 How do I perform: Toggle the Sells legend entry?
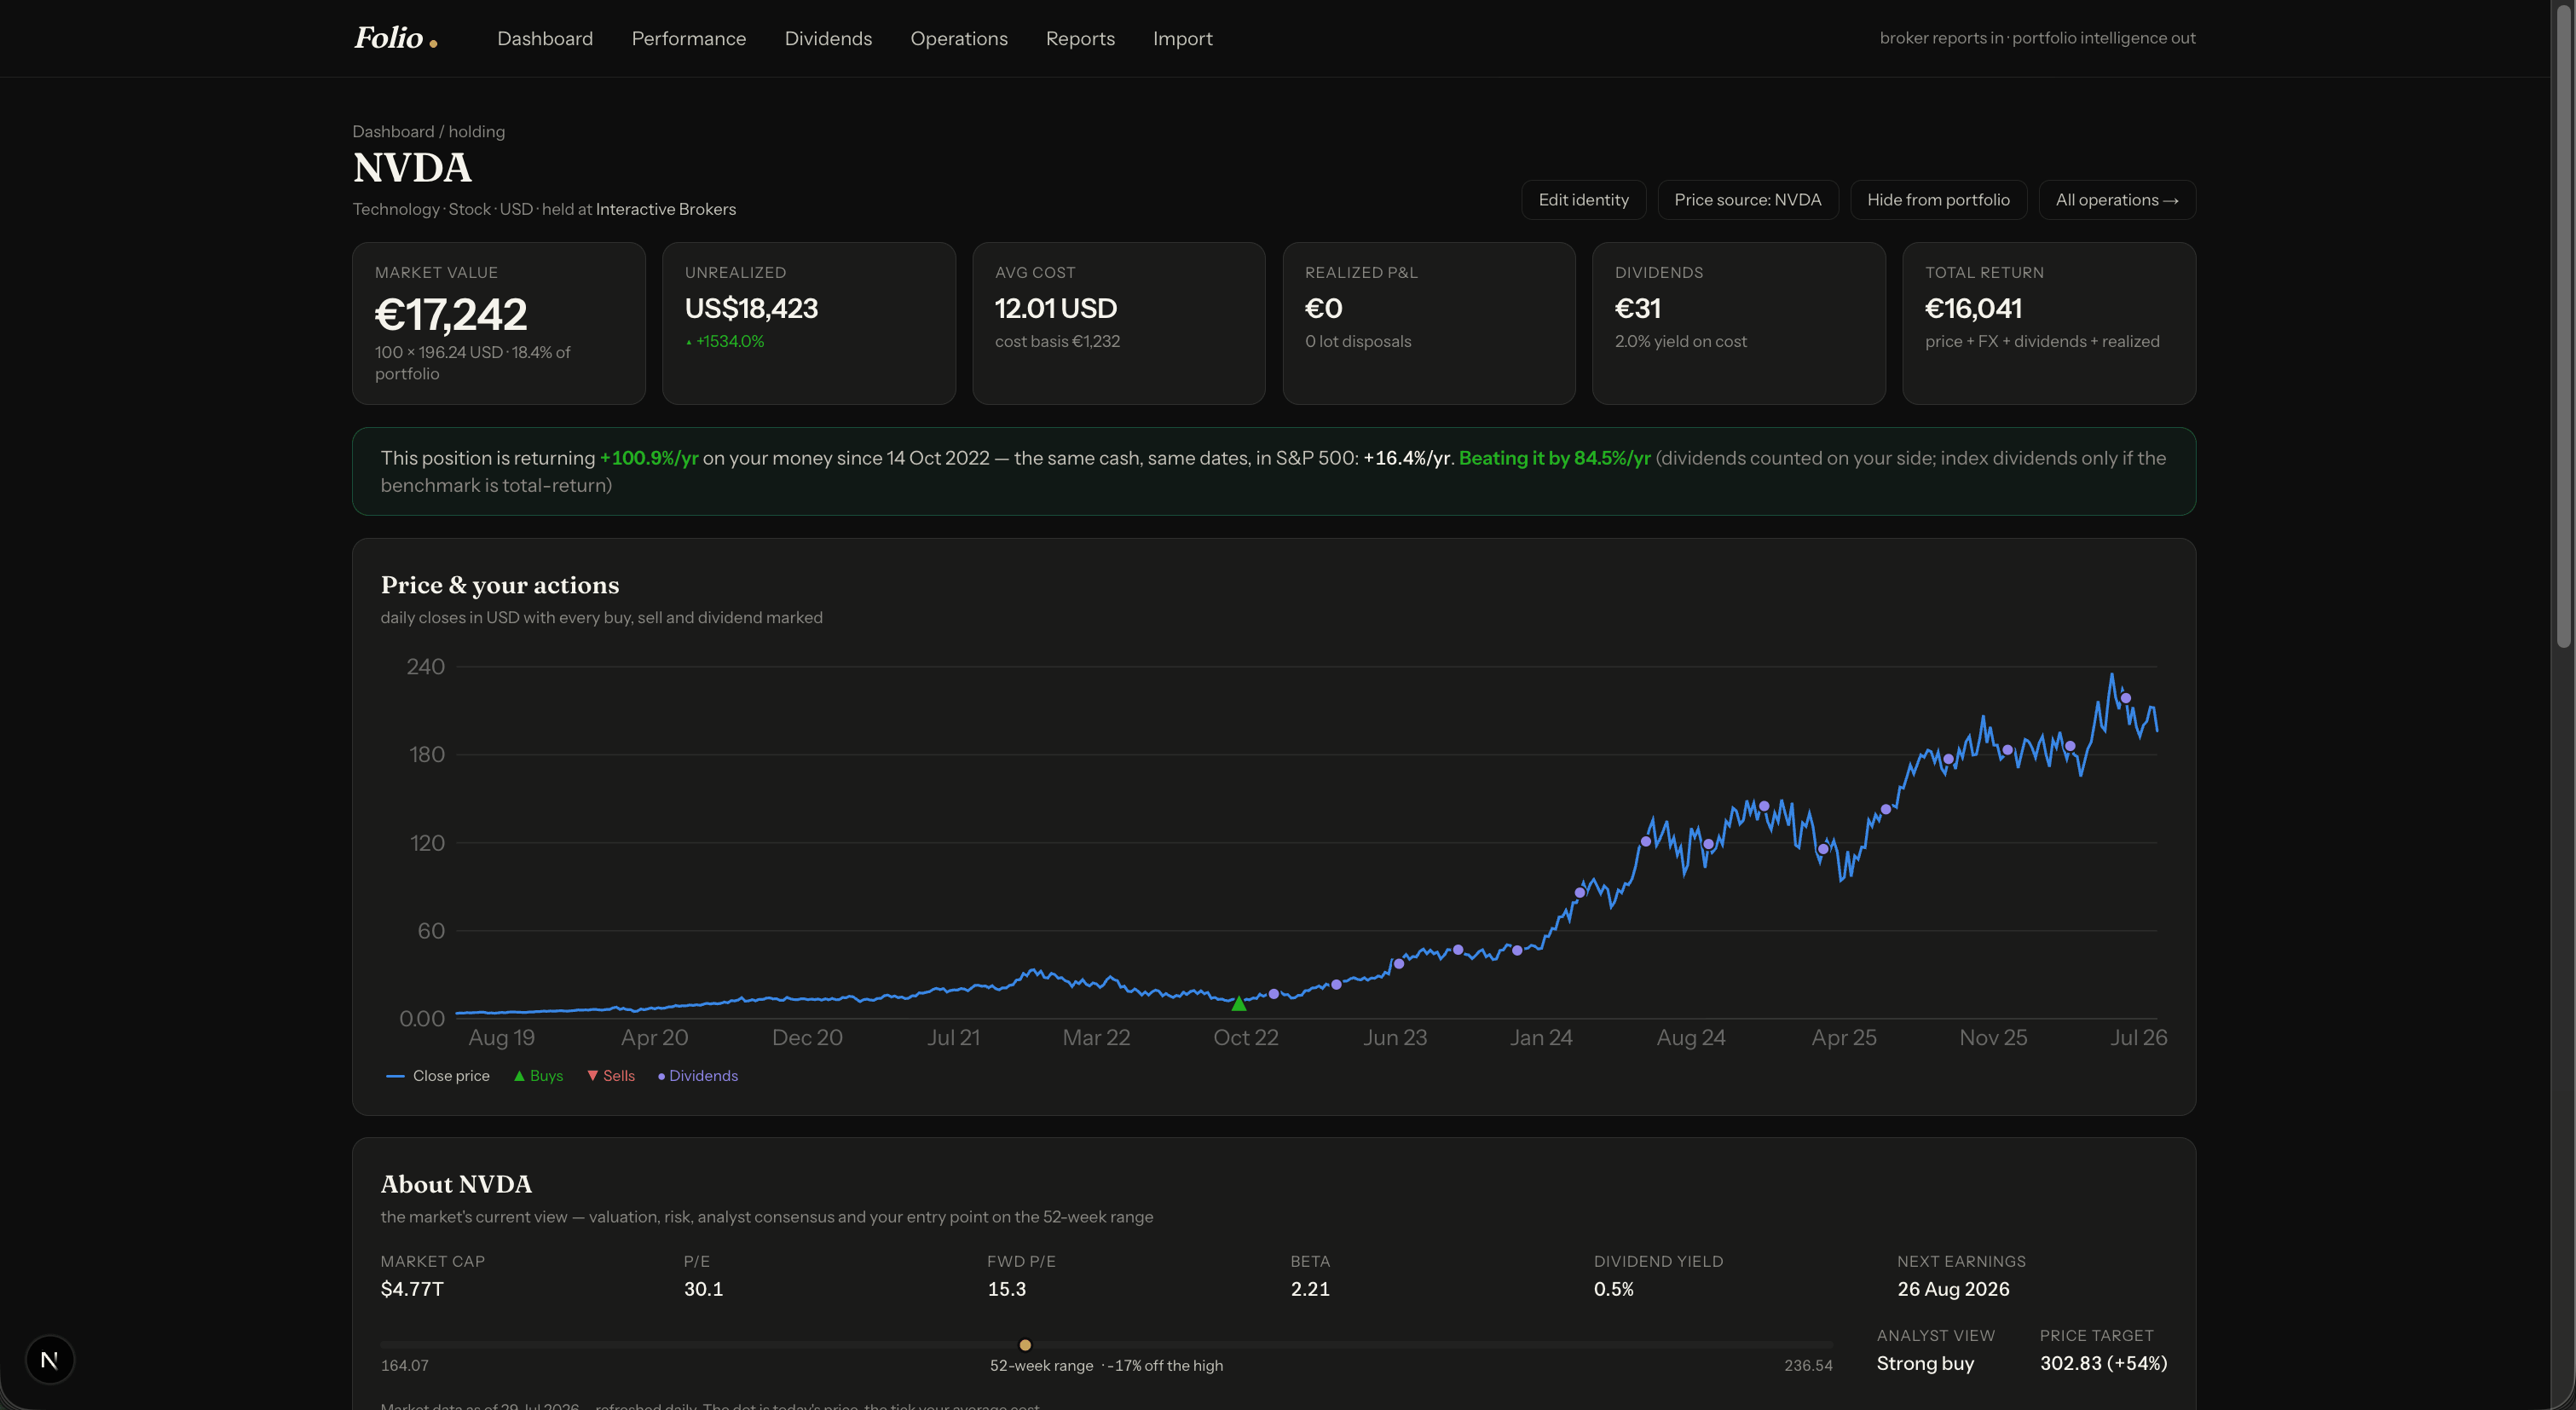tap(611, 1076)
